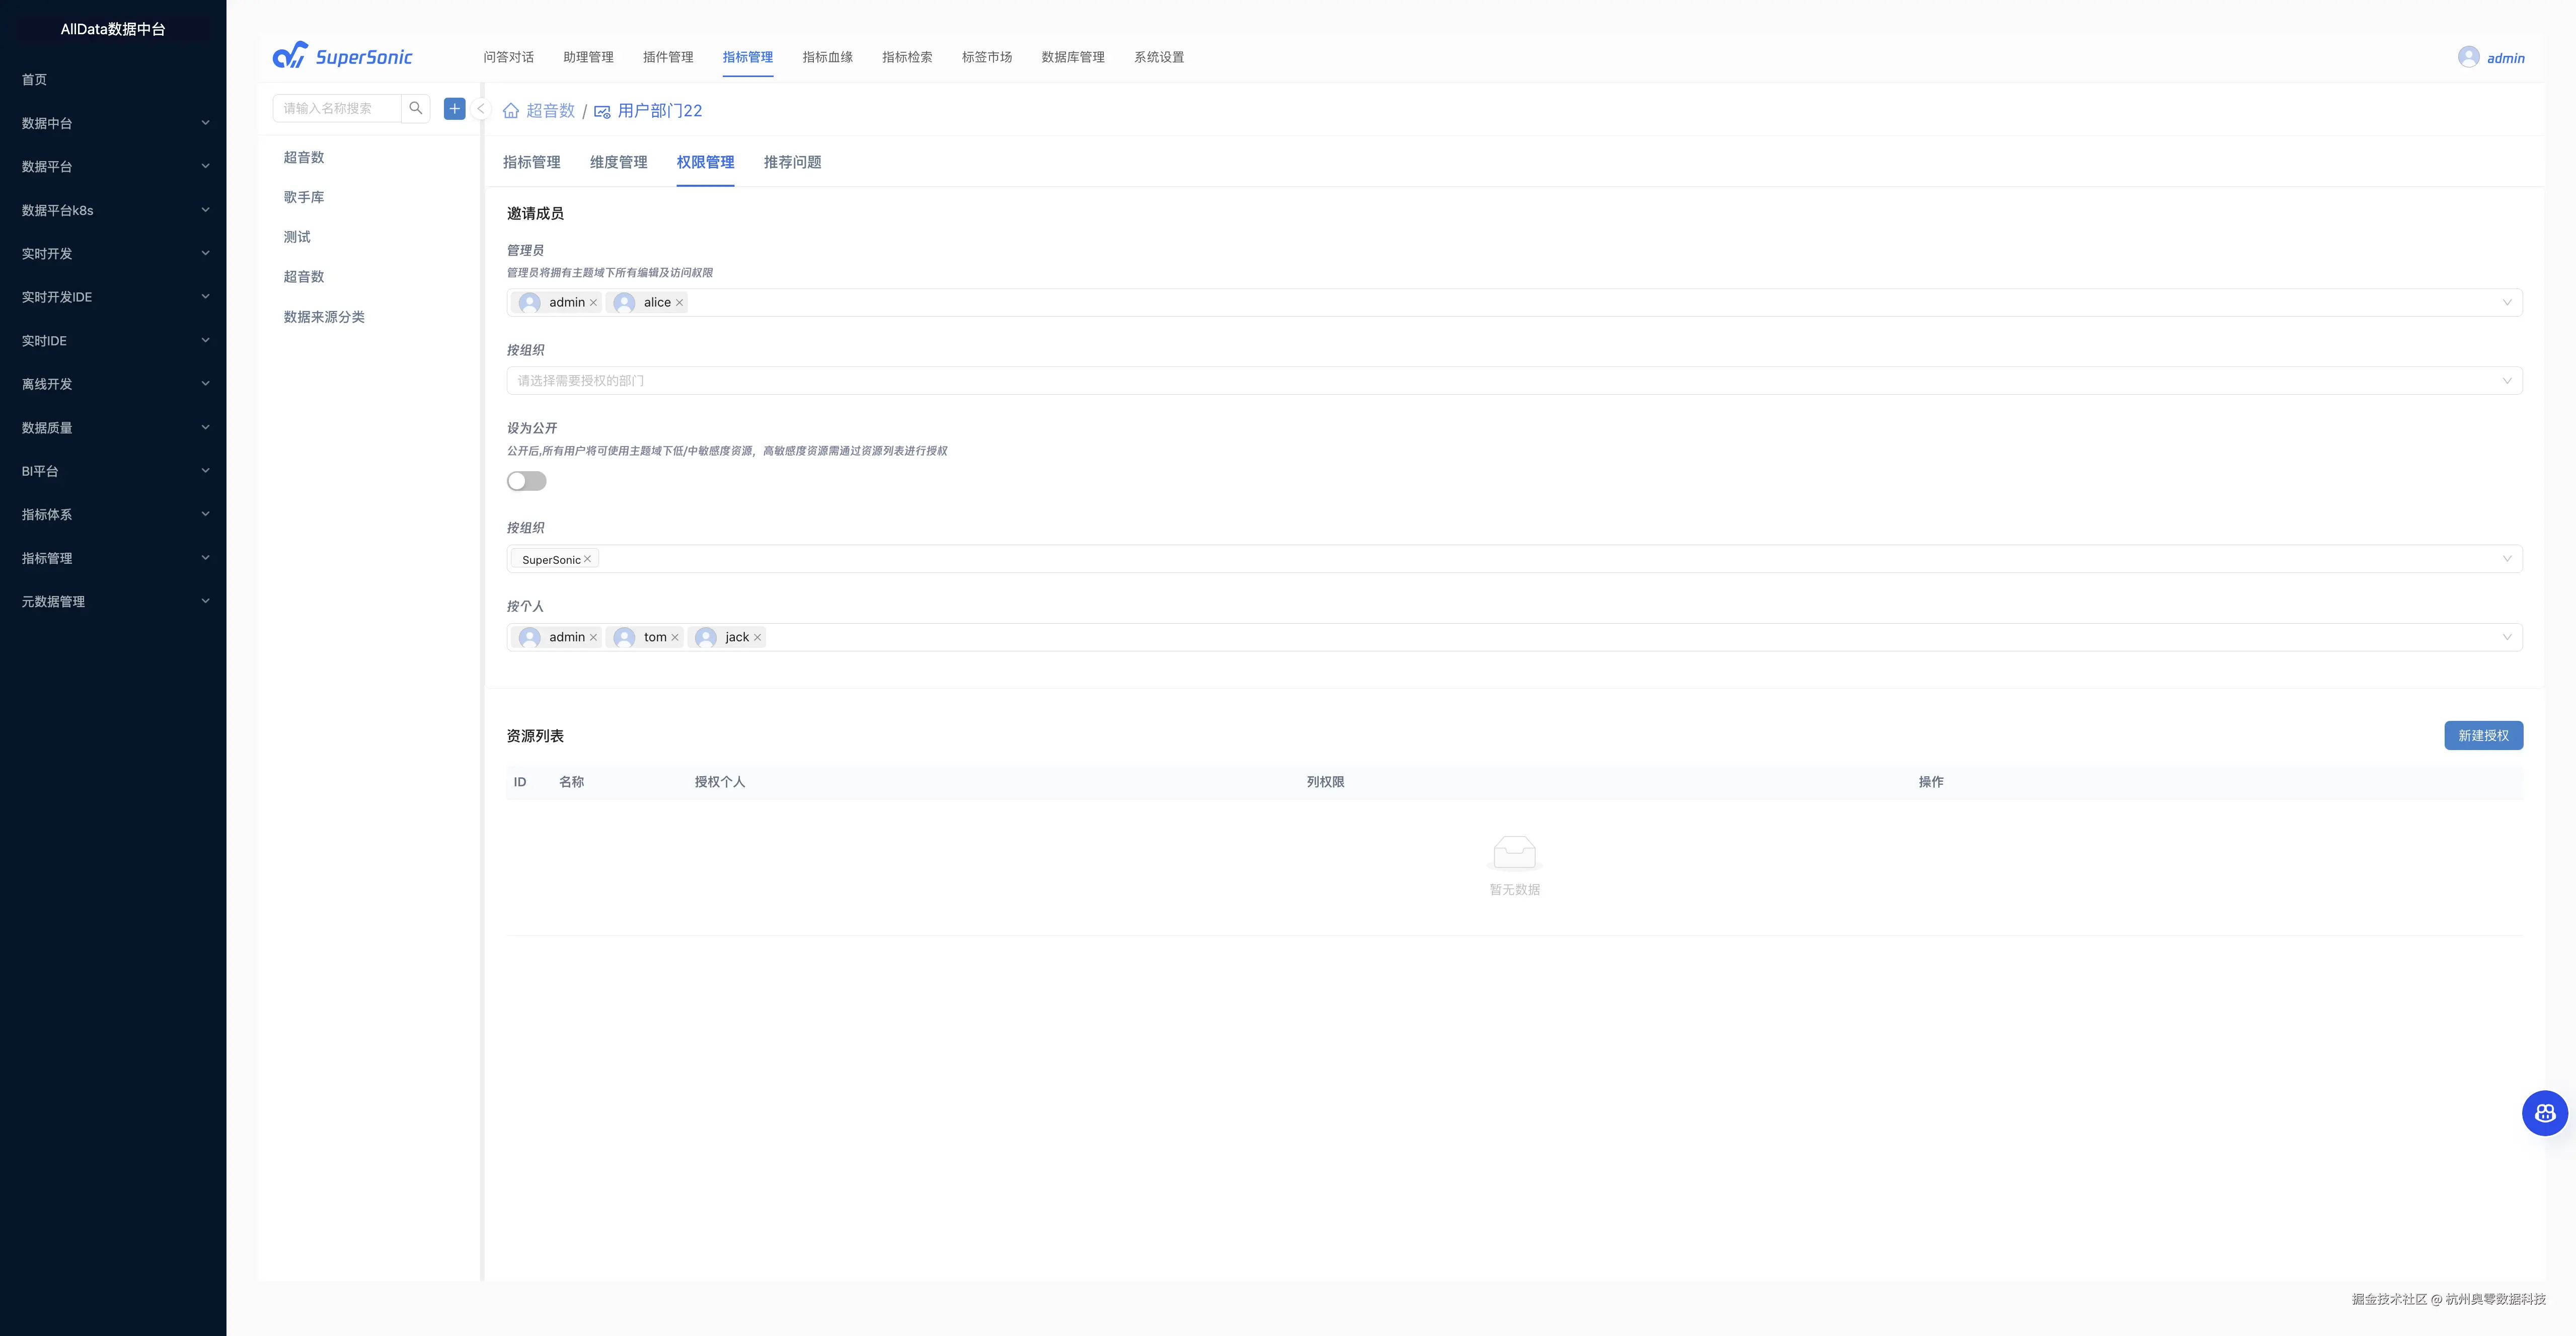Open the 指标血缘 top menu
Screen dimensions: 2576x1336
(827, 57)
